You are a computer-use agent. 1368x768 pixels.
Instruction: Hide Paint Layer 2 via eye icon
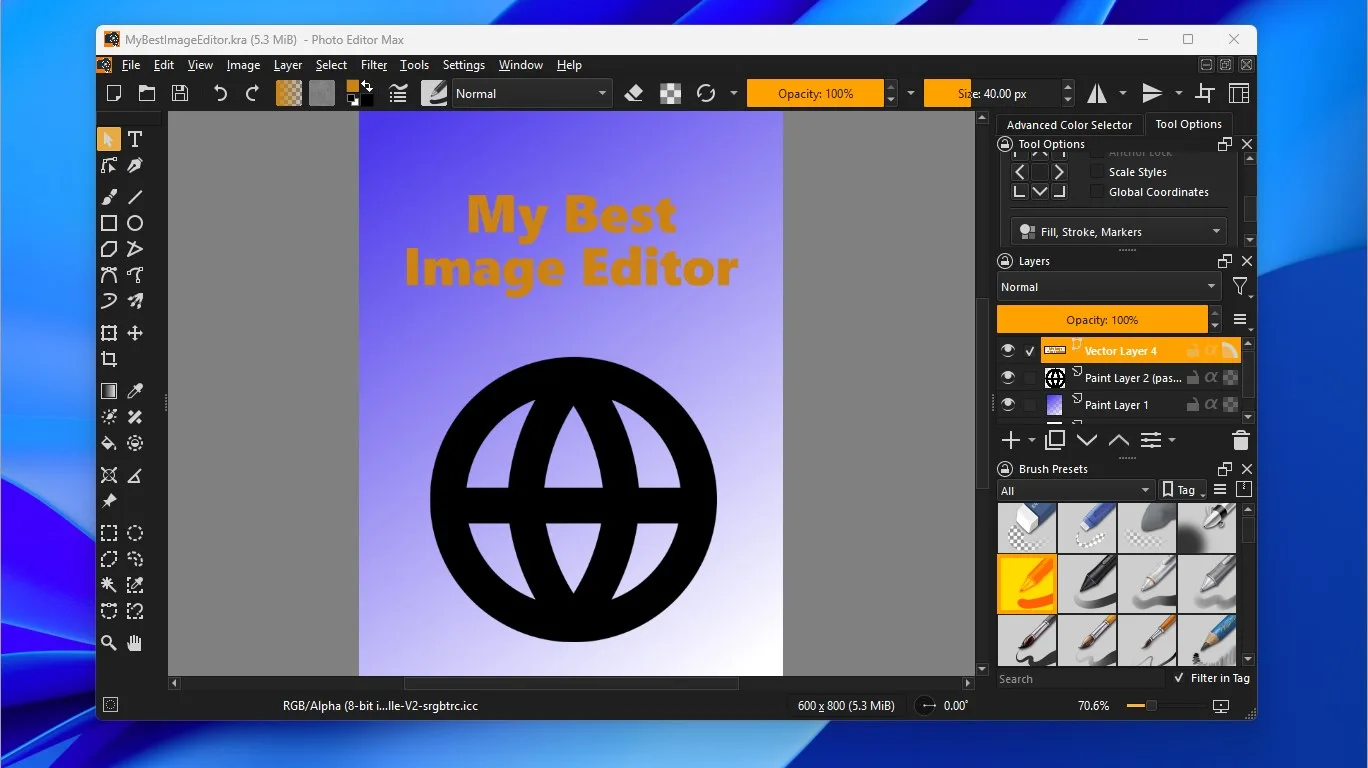point(1008,378)
